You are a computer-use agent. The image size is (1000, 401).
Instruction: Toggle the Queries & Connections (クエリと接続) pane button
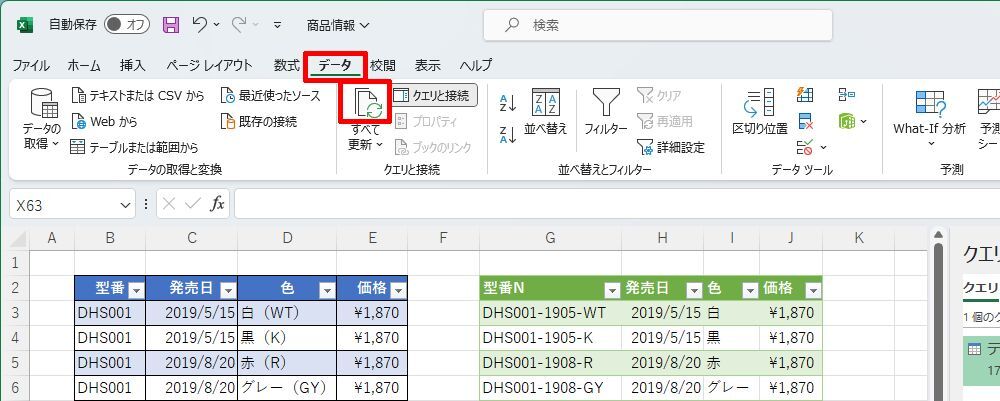click(431, 95)
